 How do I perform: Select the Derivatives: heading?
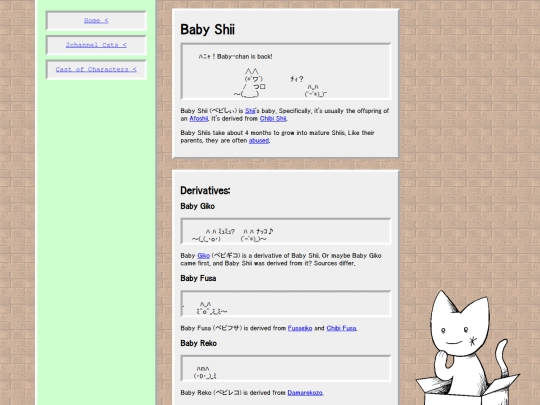pos(205,190)
